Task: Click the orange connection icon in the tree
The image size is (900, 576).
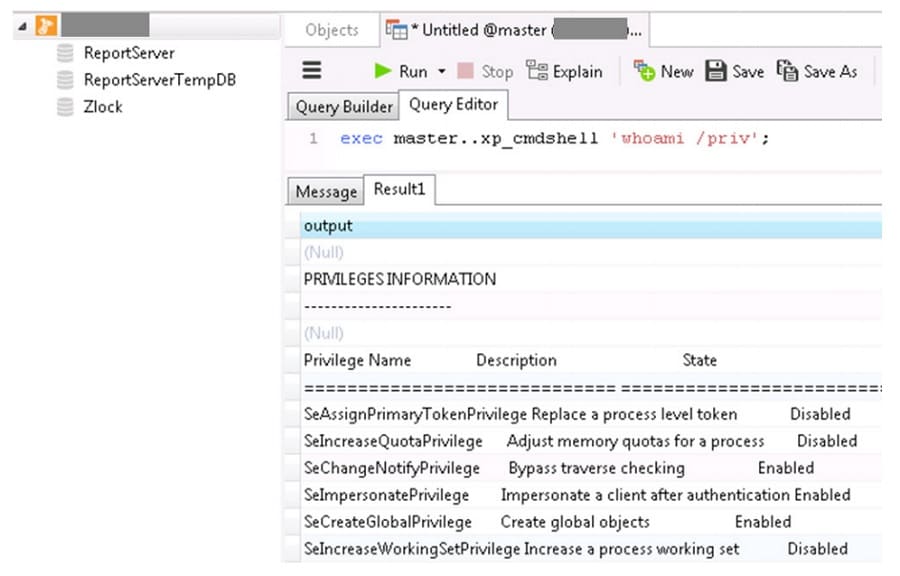Action: pyautogui.click(x=46, y=25)
